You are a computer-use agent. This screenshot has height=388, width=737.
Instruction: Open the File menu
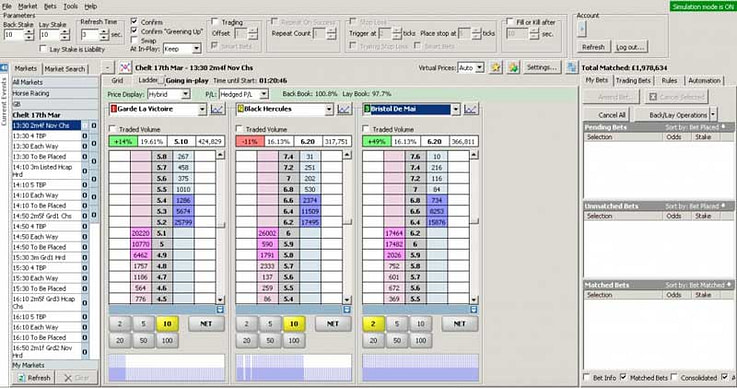click(7, 6)
